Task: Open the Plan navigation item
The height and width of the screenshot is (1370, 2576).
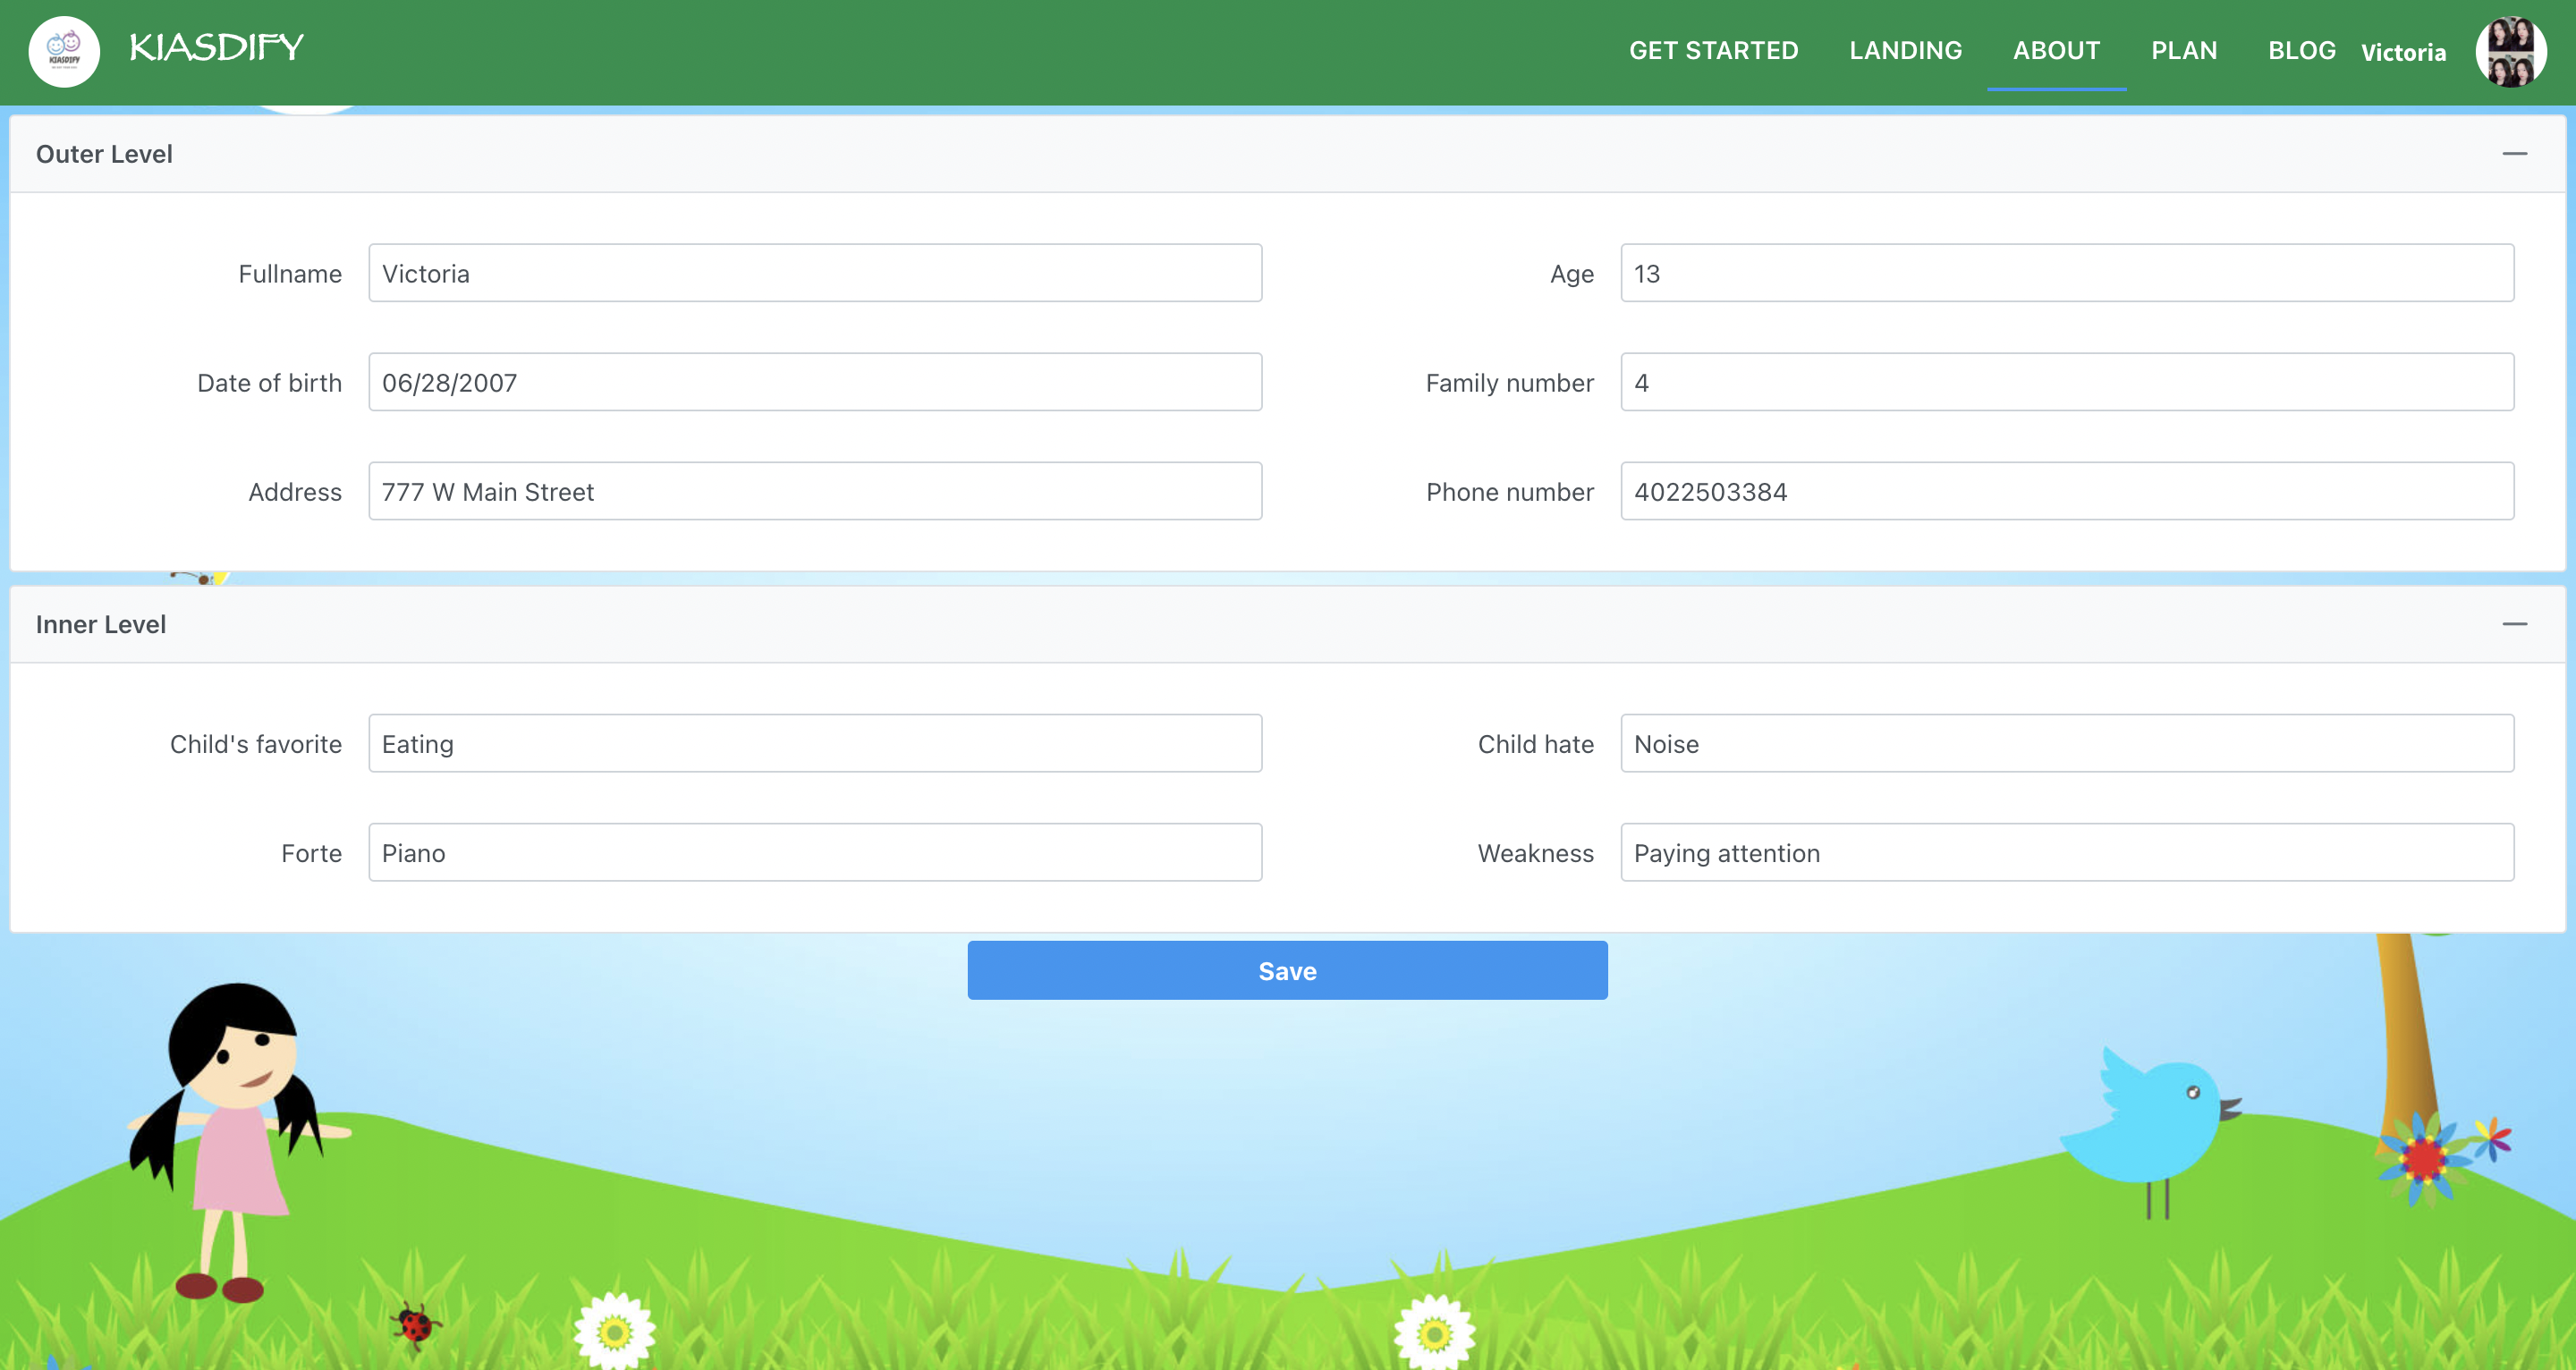Action: pyautogui.click(x=2184, y=51)
